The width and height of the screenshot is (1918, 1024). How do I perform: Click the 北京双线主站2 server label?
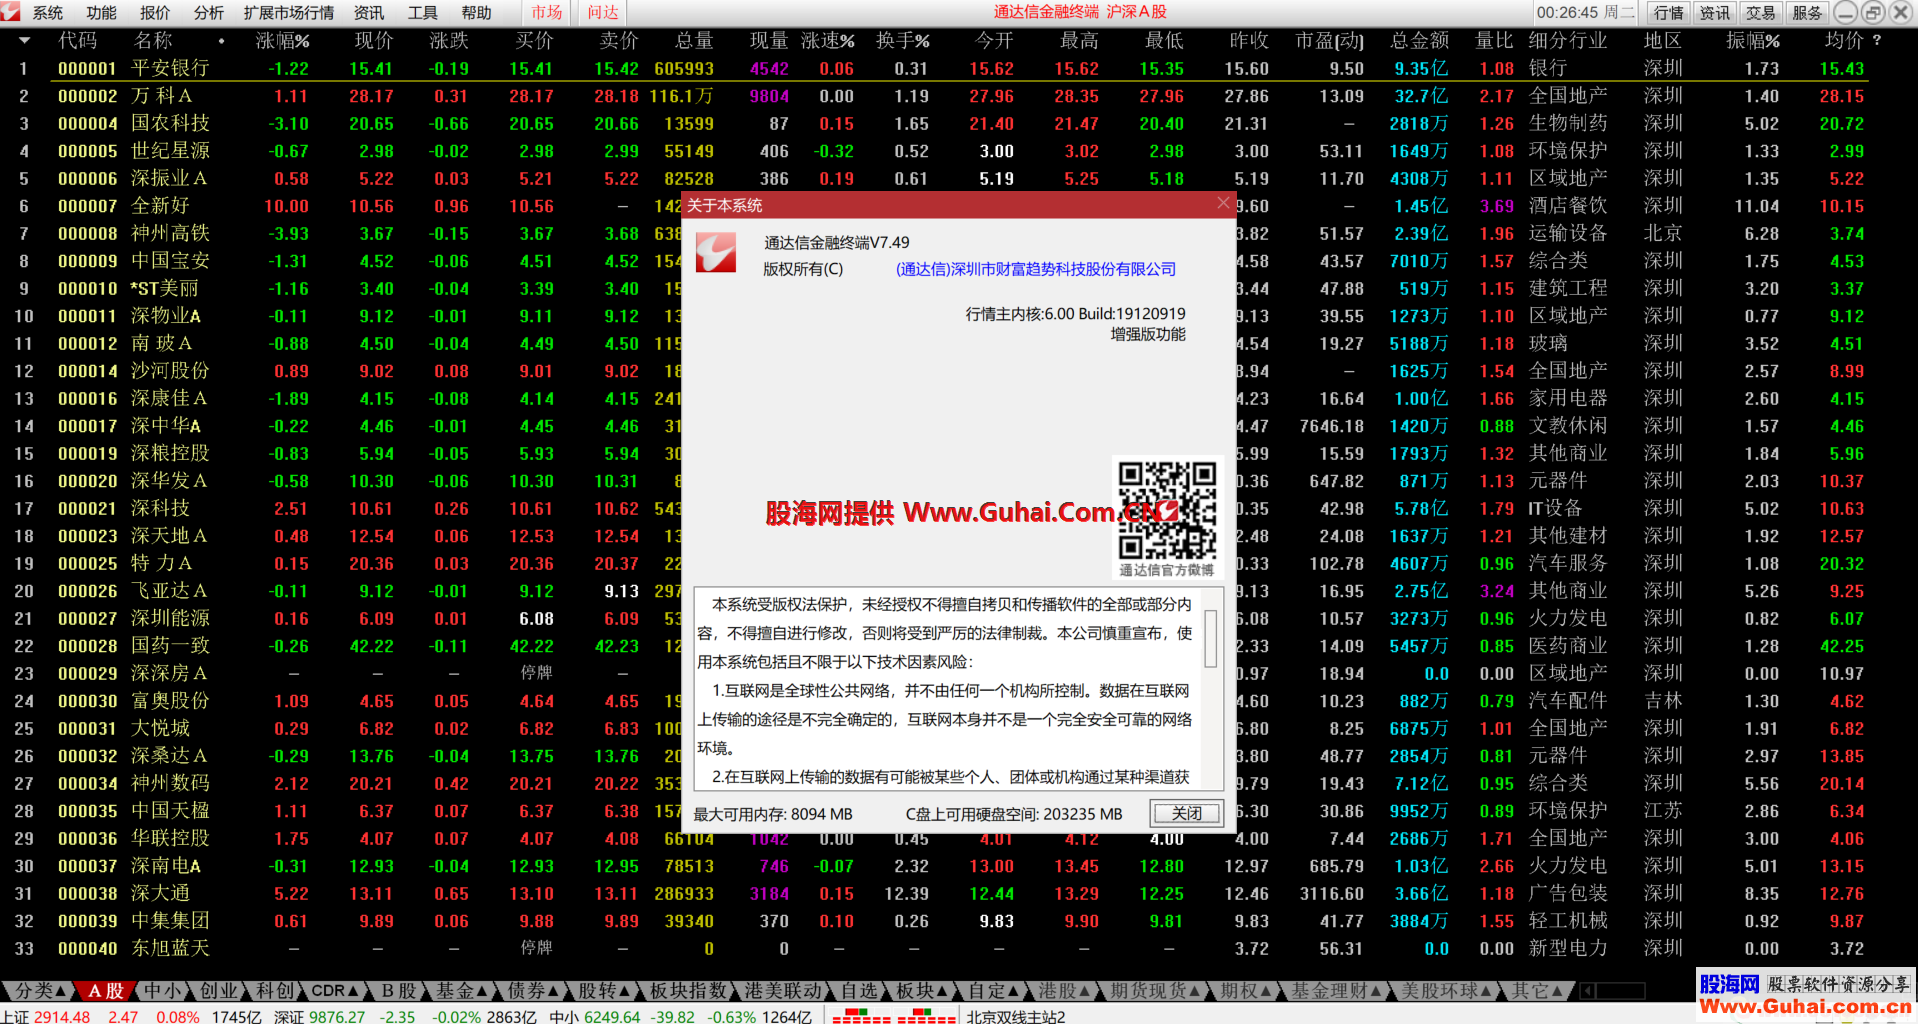[1015, 1016]
